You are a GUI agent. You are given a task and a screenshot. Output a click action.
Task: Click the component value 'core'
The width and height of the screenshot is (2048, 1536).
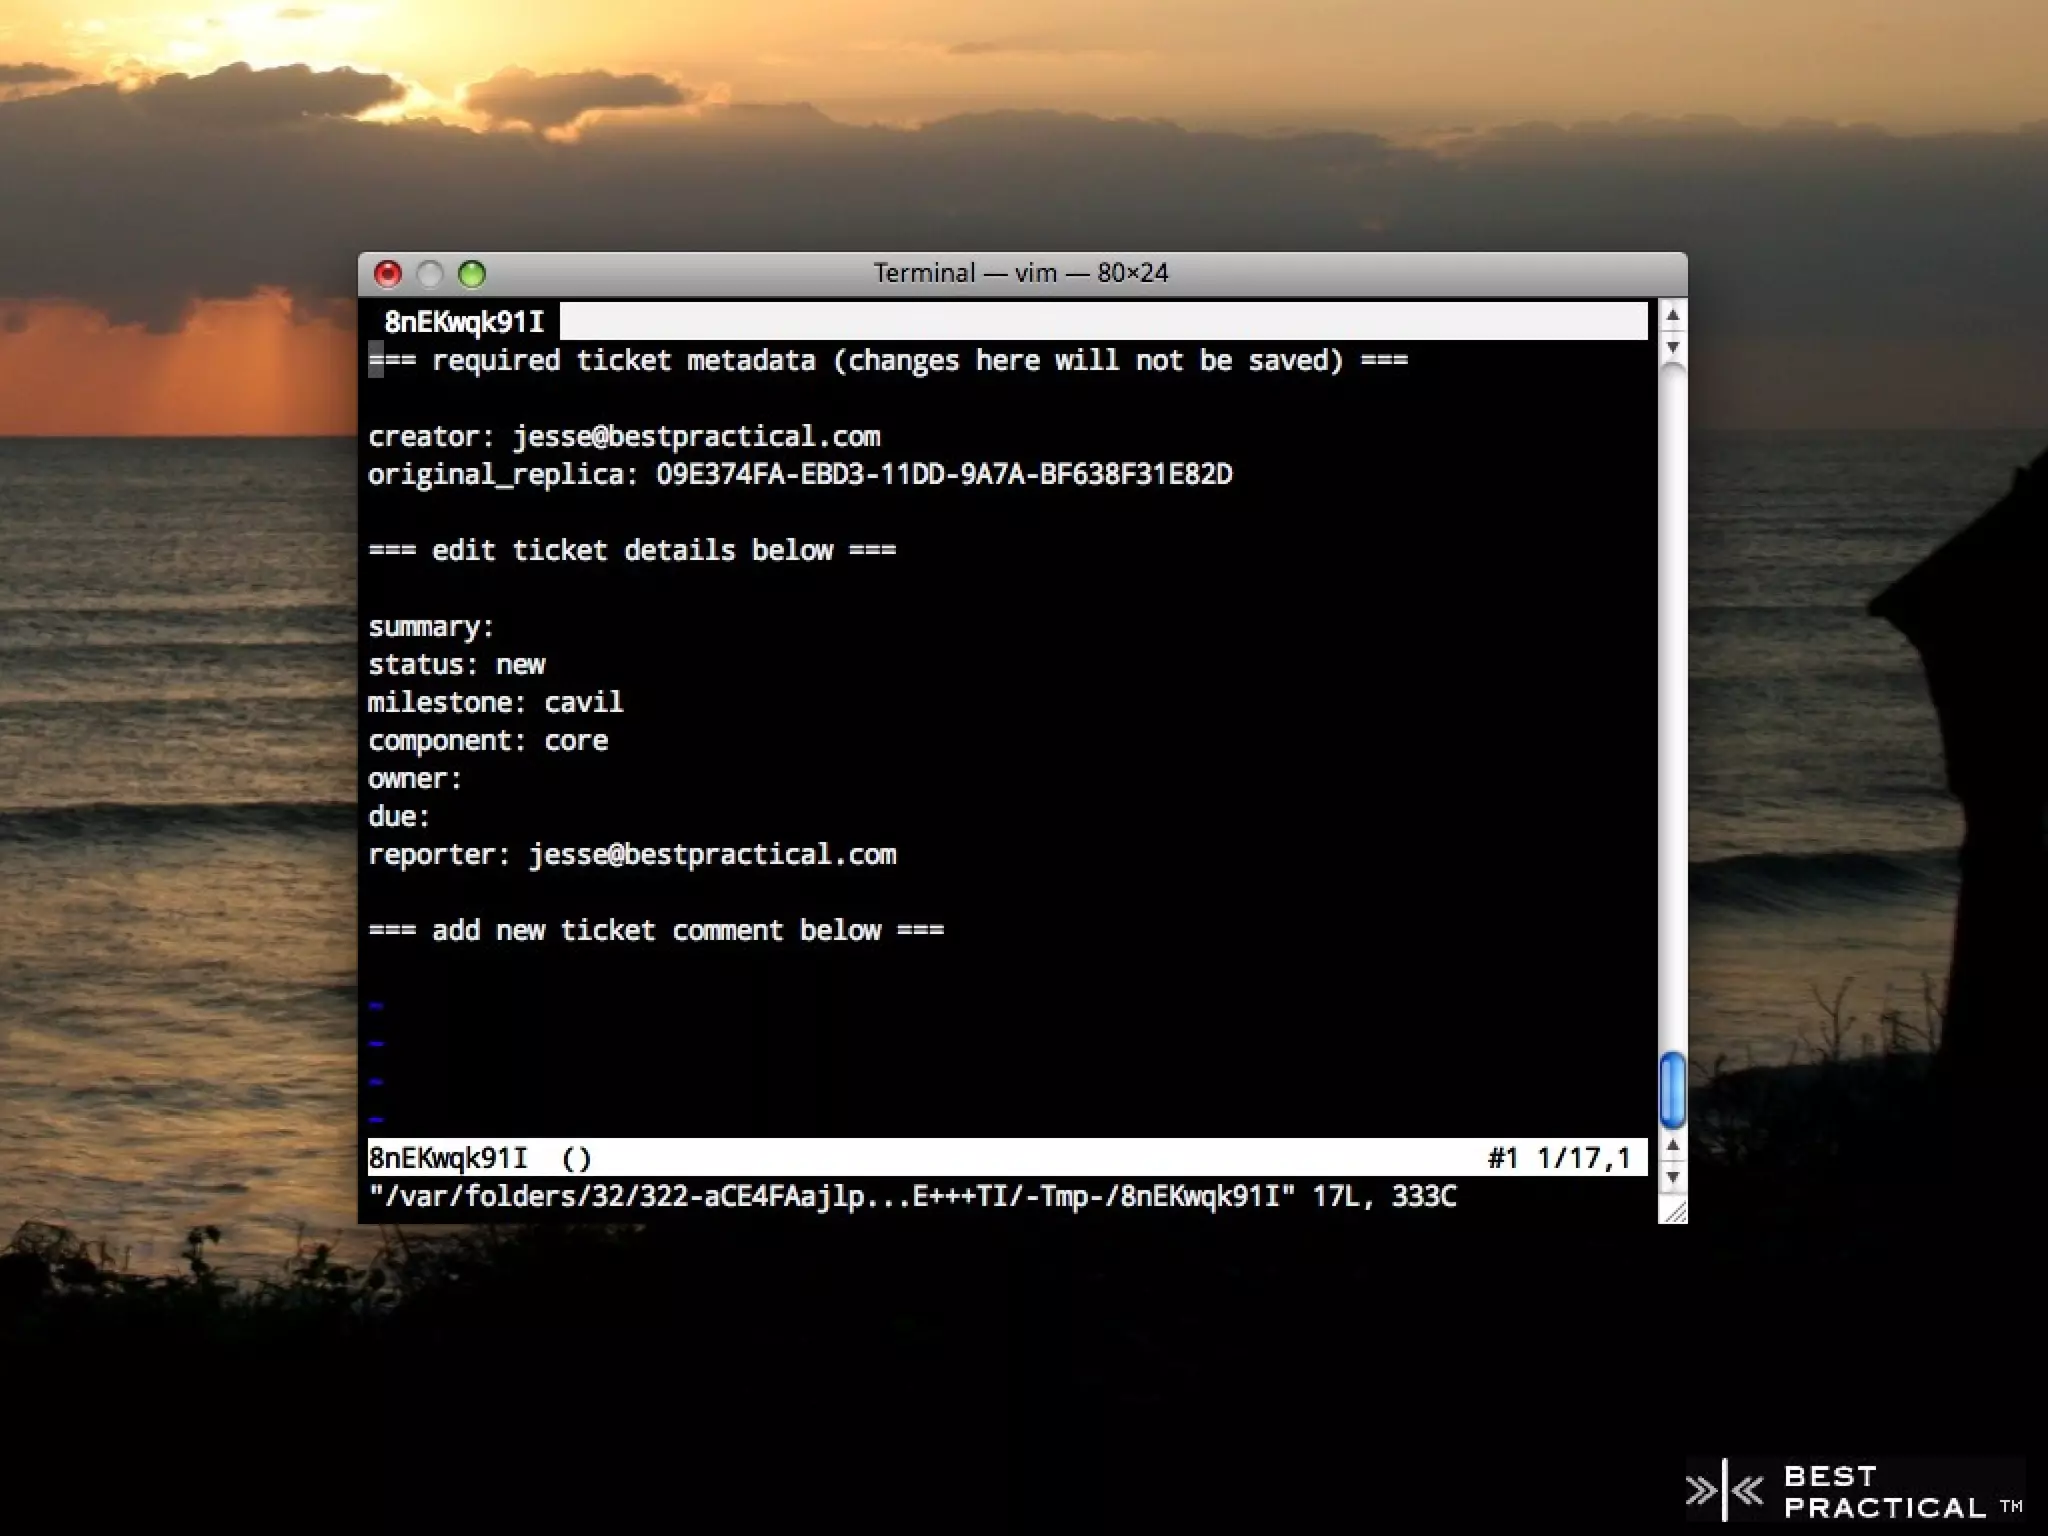[x=576, y=741]
